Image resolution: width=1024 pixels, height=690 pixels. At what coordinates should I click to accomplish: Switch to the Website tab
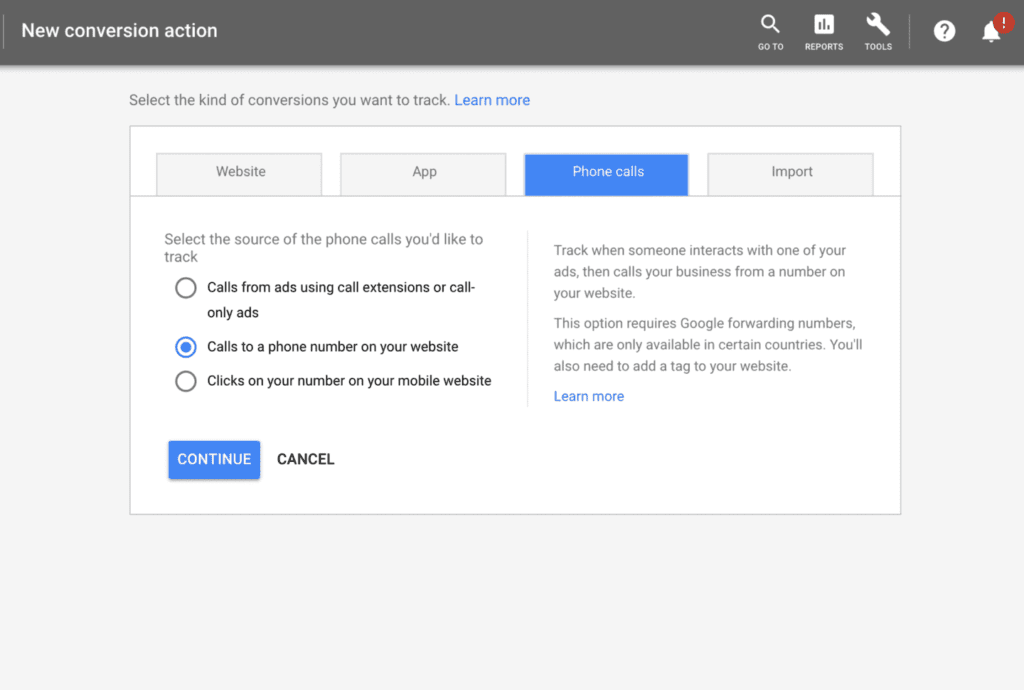[240, 172]
